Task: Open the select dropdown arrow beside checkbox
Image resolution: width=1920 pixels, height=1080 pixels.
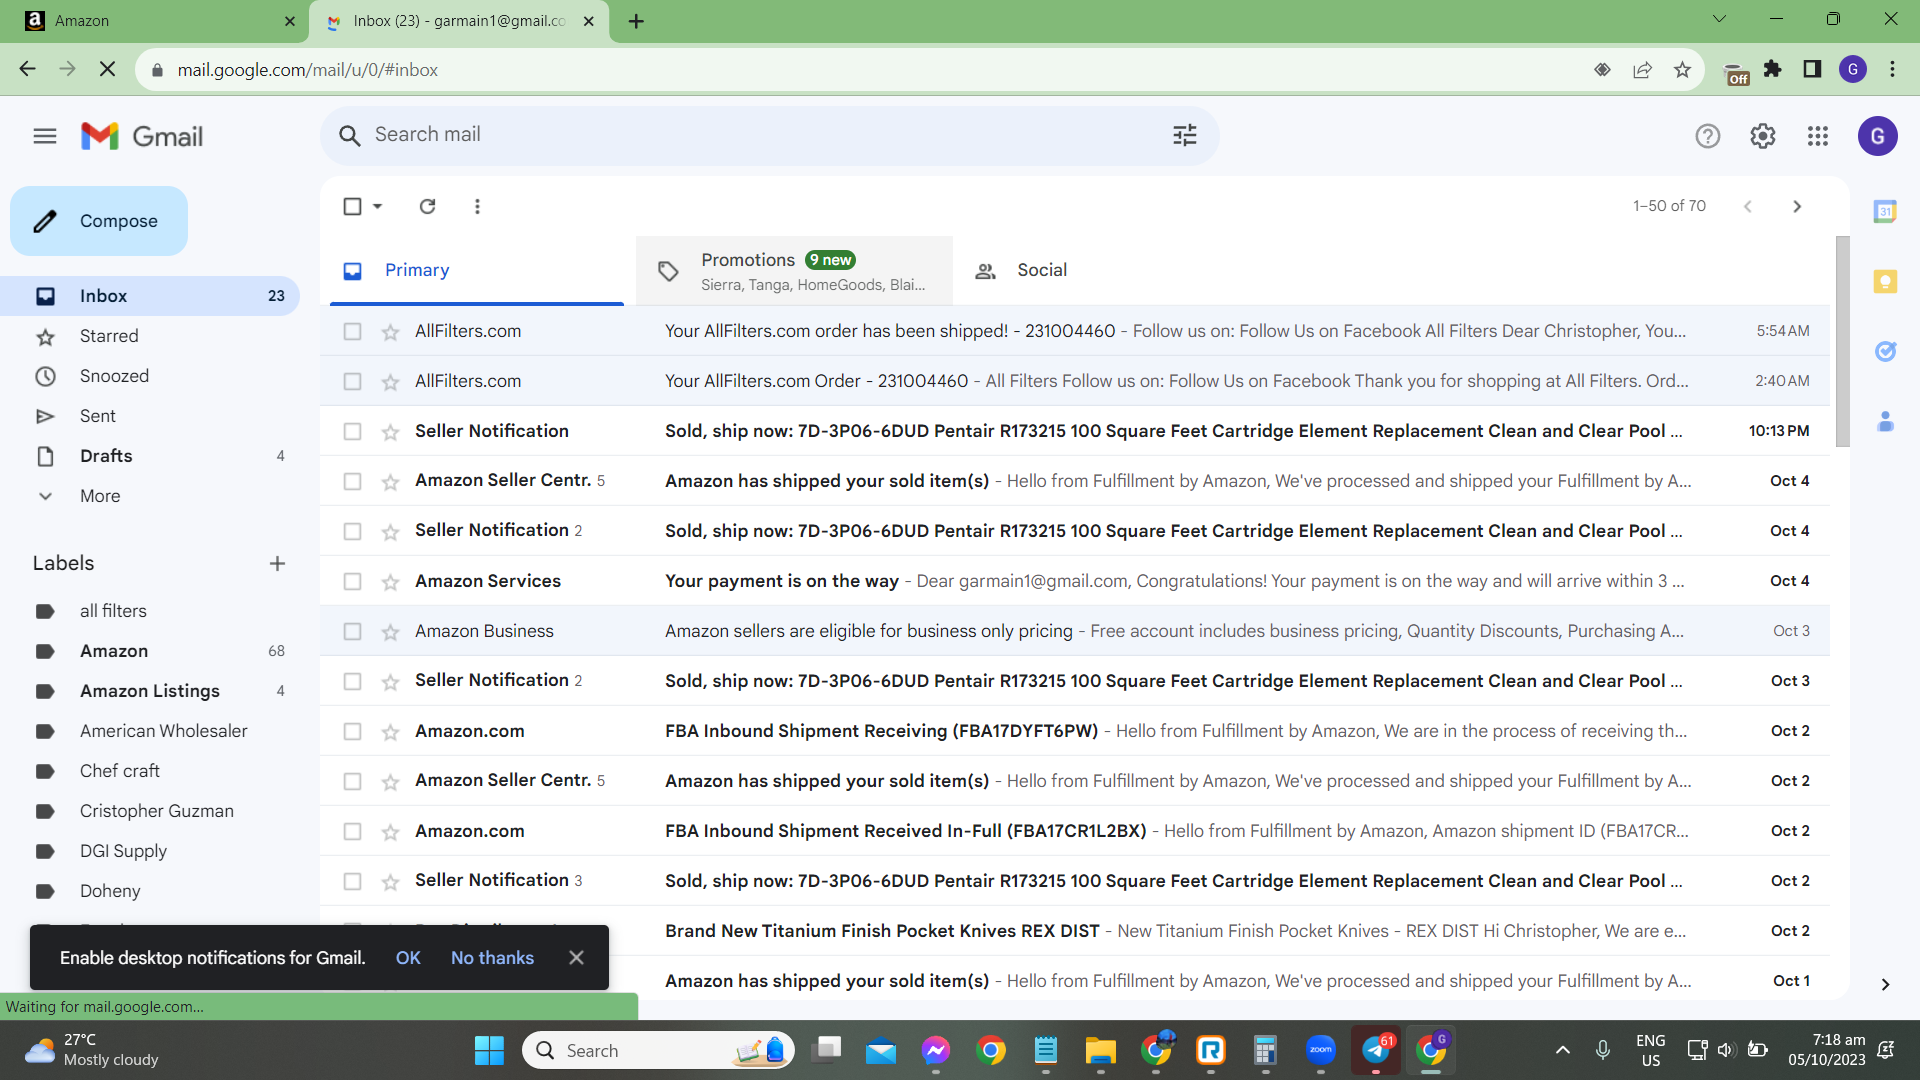Action: pyautogui.click(x=377, y=206)
